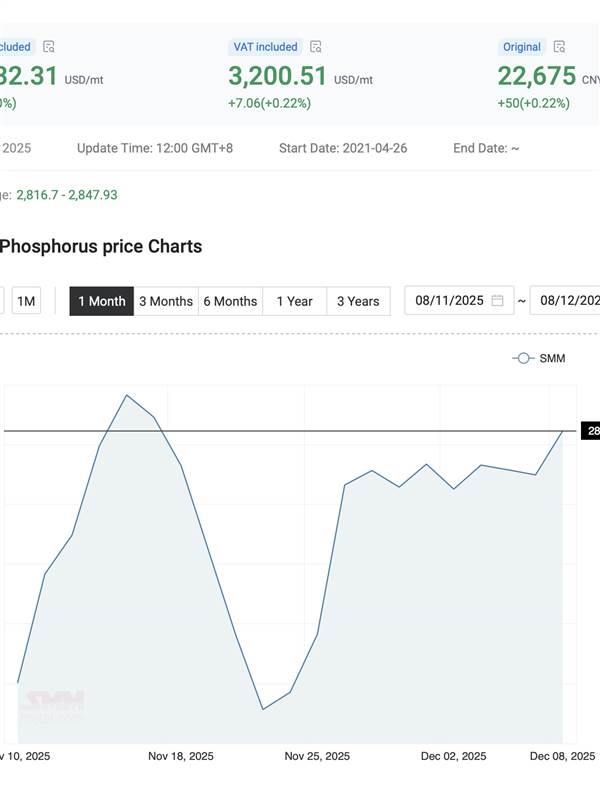This screenshot has height=800, width=600.
Task: Toggle the SMM series legend marker
Action: coord(523,358)
